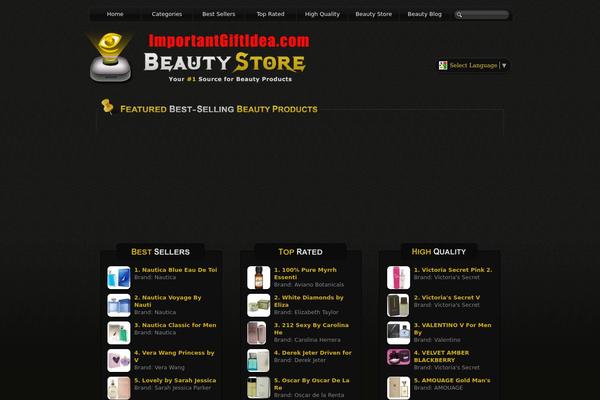
Task: Click the golden eye site logo icon
Action: click(110, 57)
